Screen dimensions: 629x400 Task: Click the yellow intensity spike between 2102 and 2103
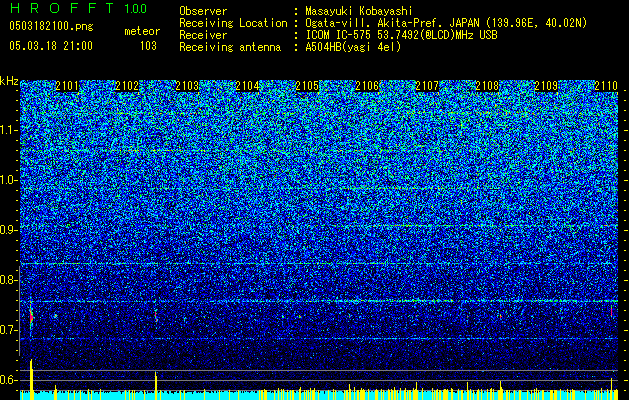click(156, 386)
